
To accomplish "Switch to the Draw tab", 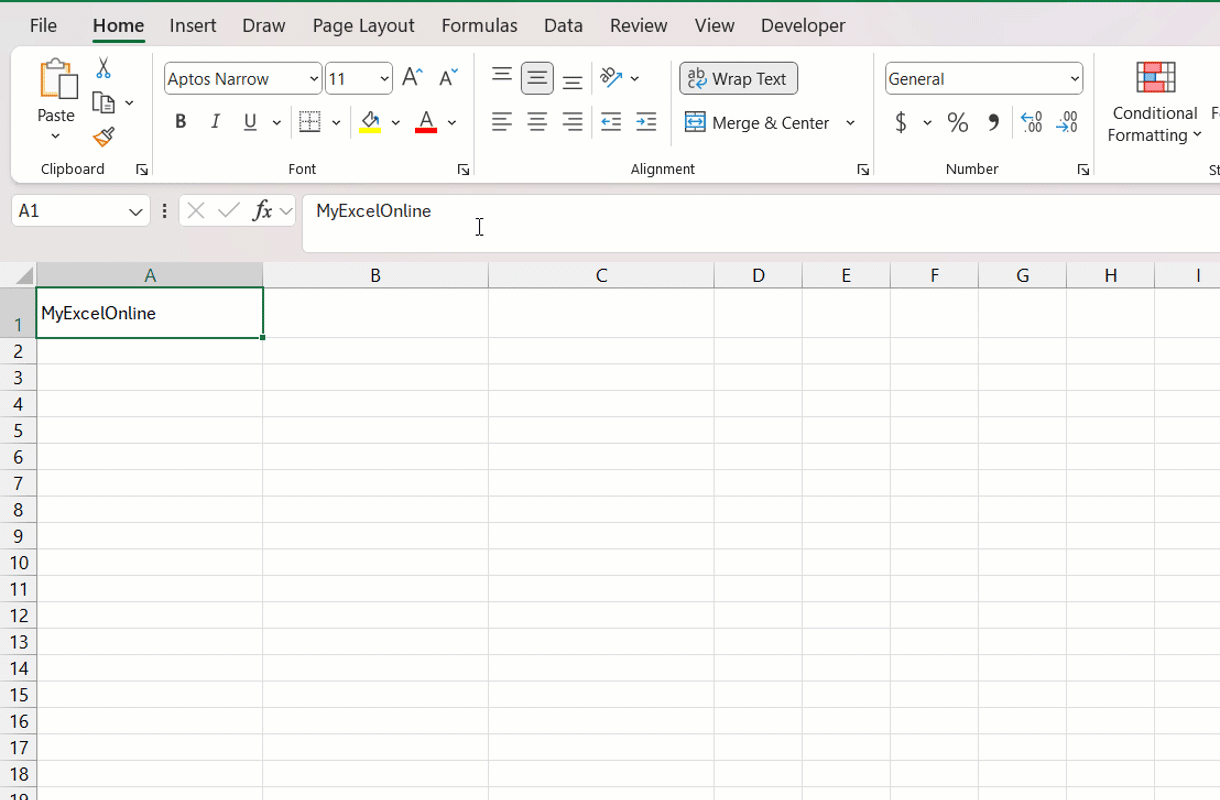I will click(x=264, y=25).
